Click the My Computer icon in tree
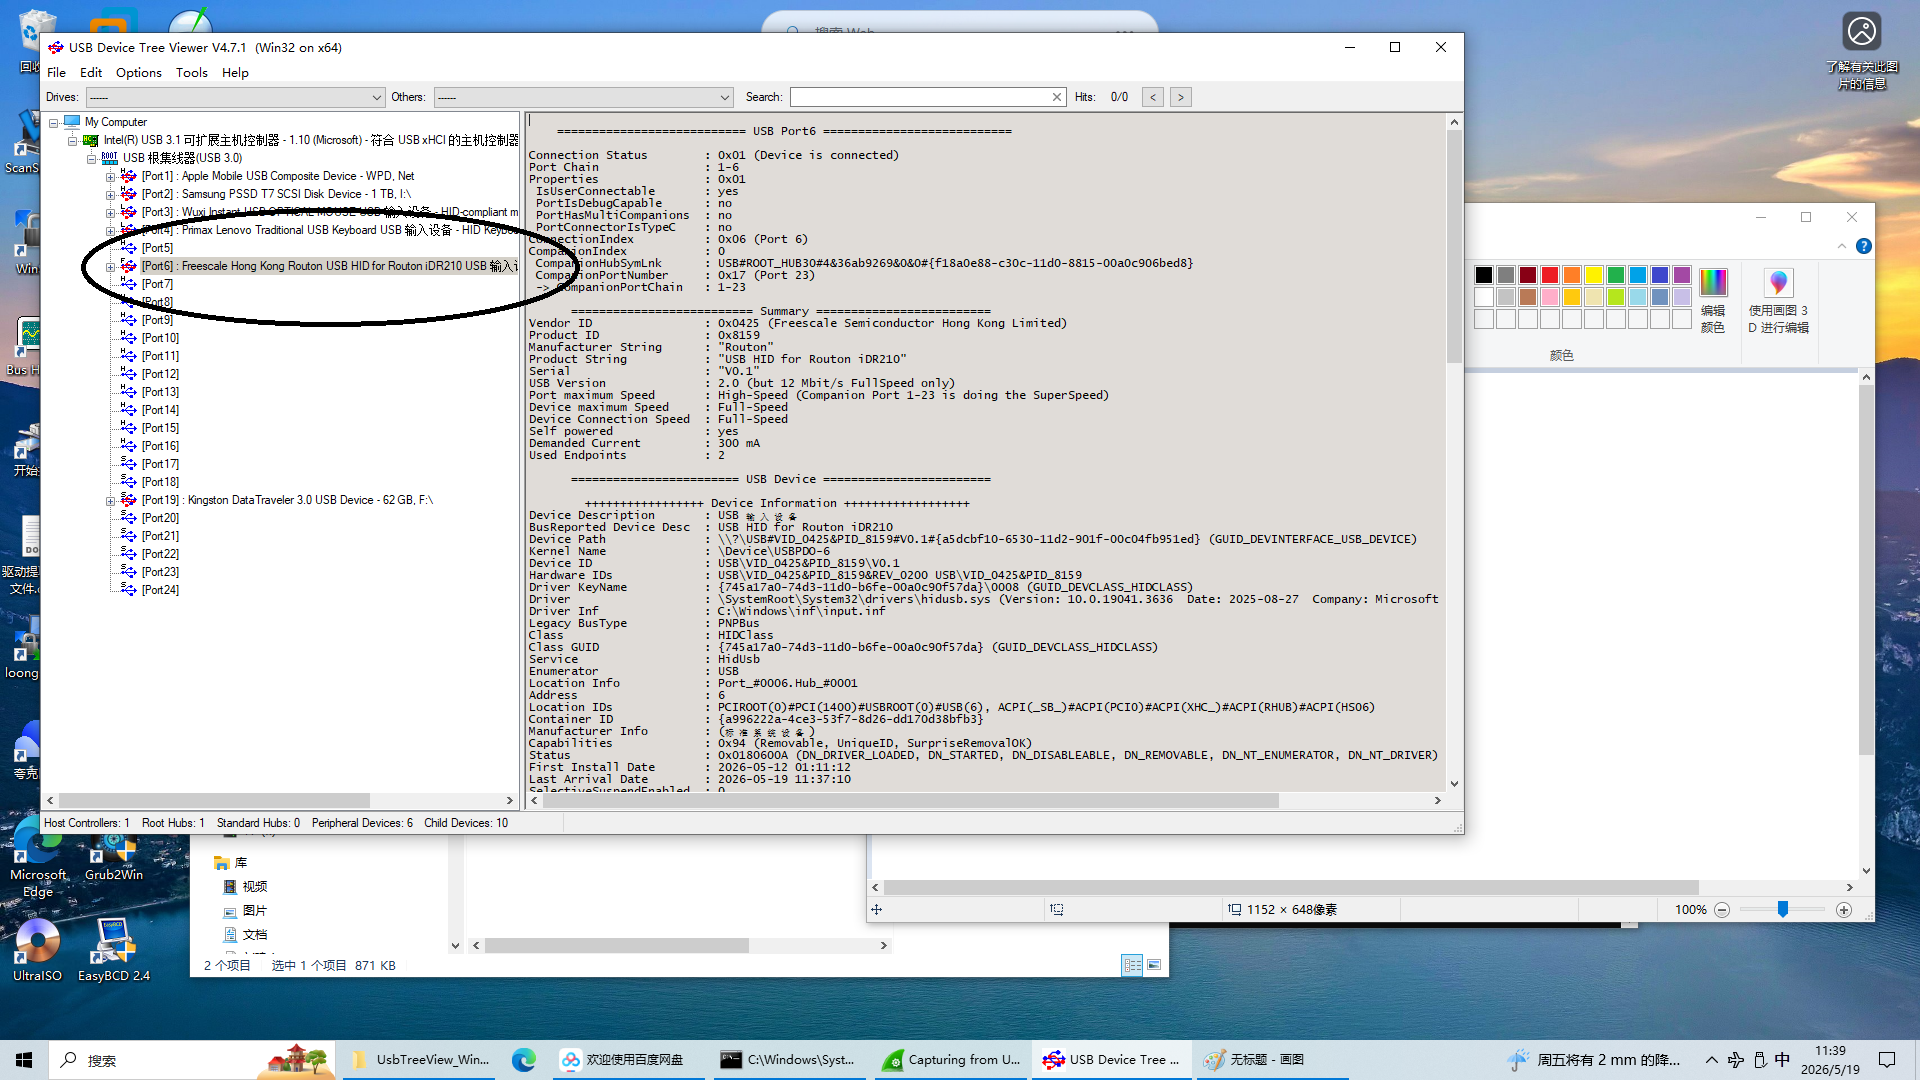The width and height of the screenshot is (1920, 1080). [x=72, y=122]
